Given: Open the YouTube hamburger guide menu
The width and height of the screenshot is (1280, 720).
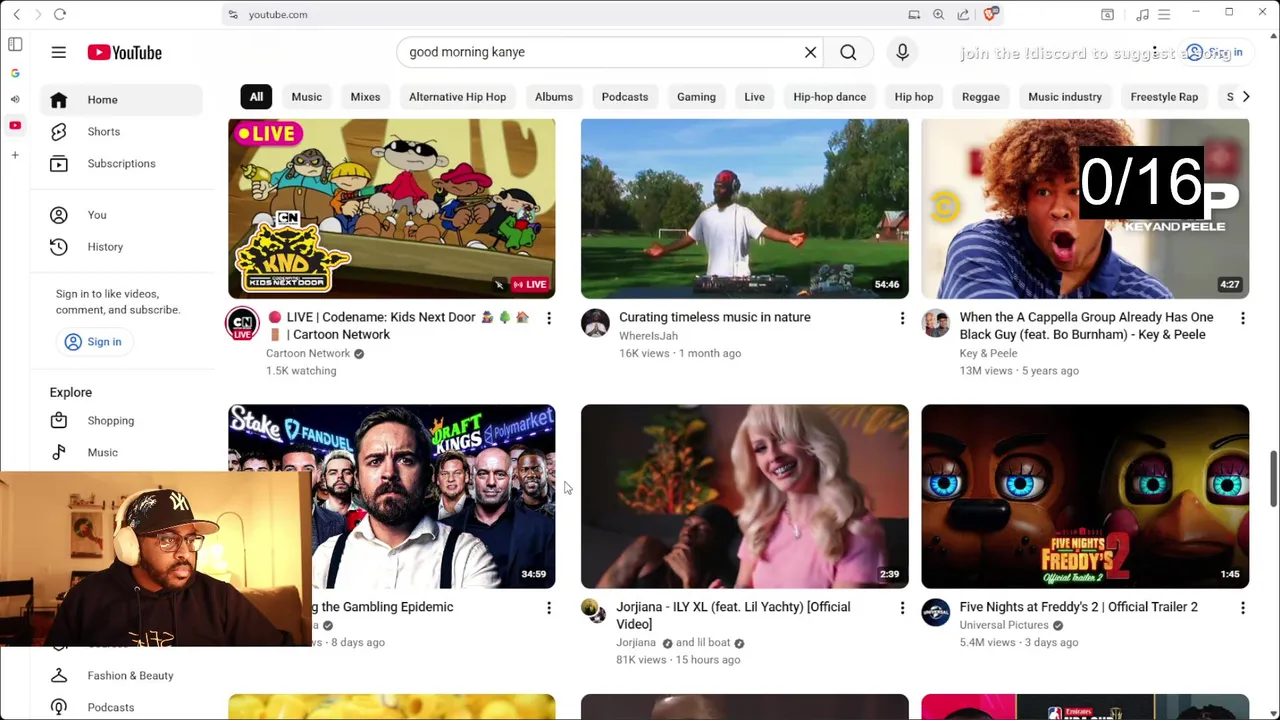Looking at the screenshot, I should (58, 52).
